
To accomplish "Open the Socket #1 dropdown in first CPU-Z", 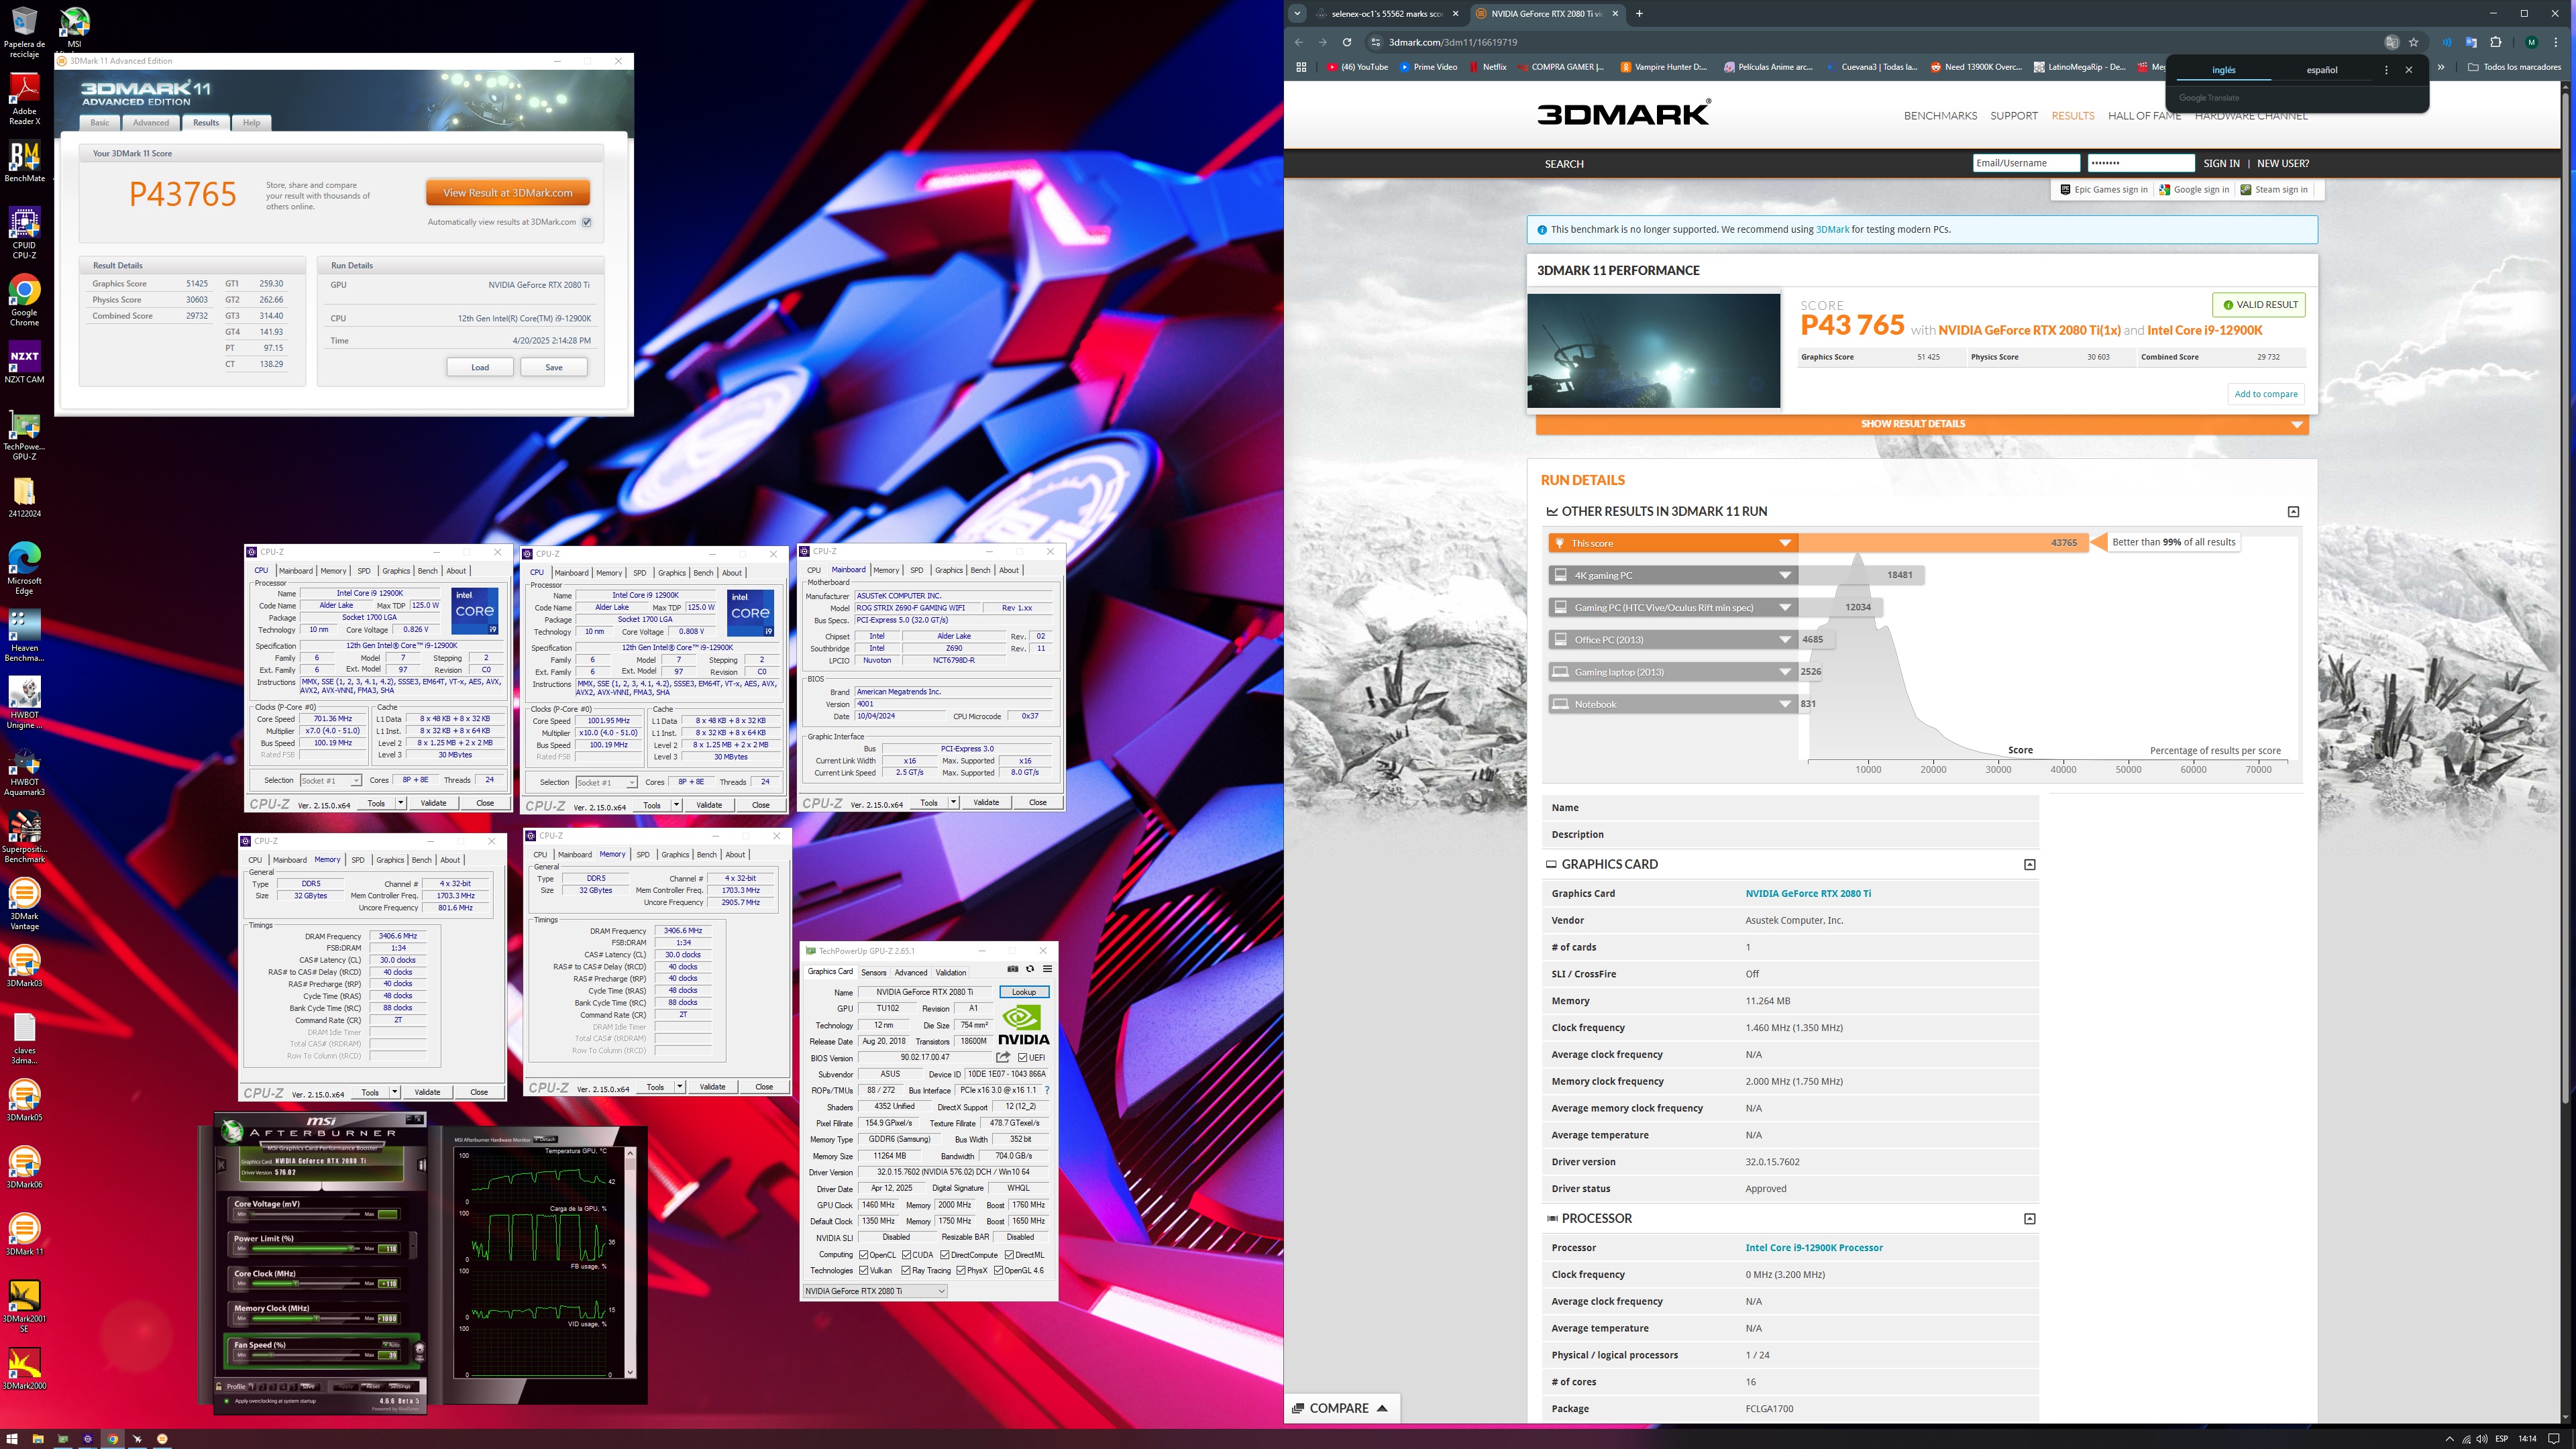I will (x=330, y=780).
